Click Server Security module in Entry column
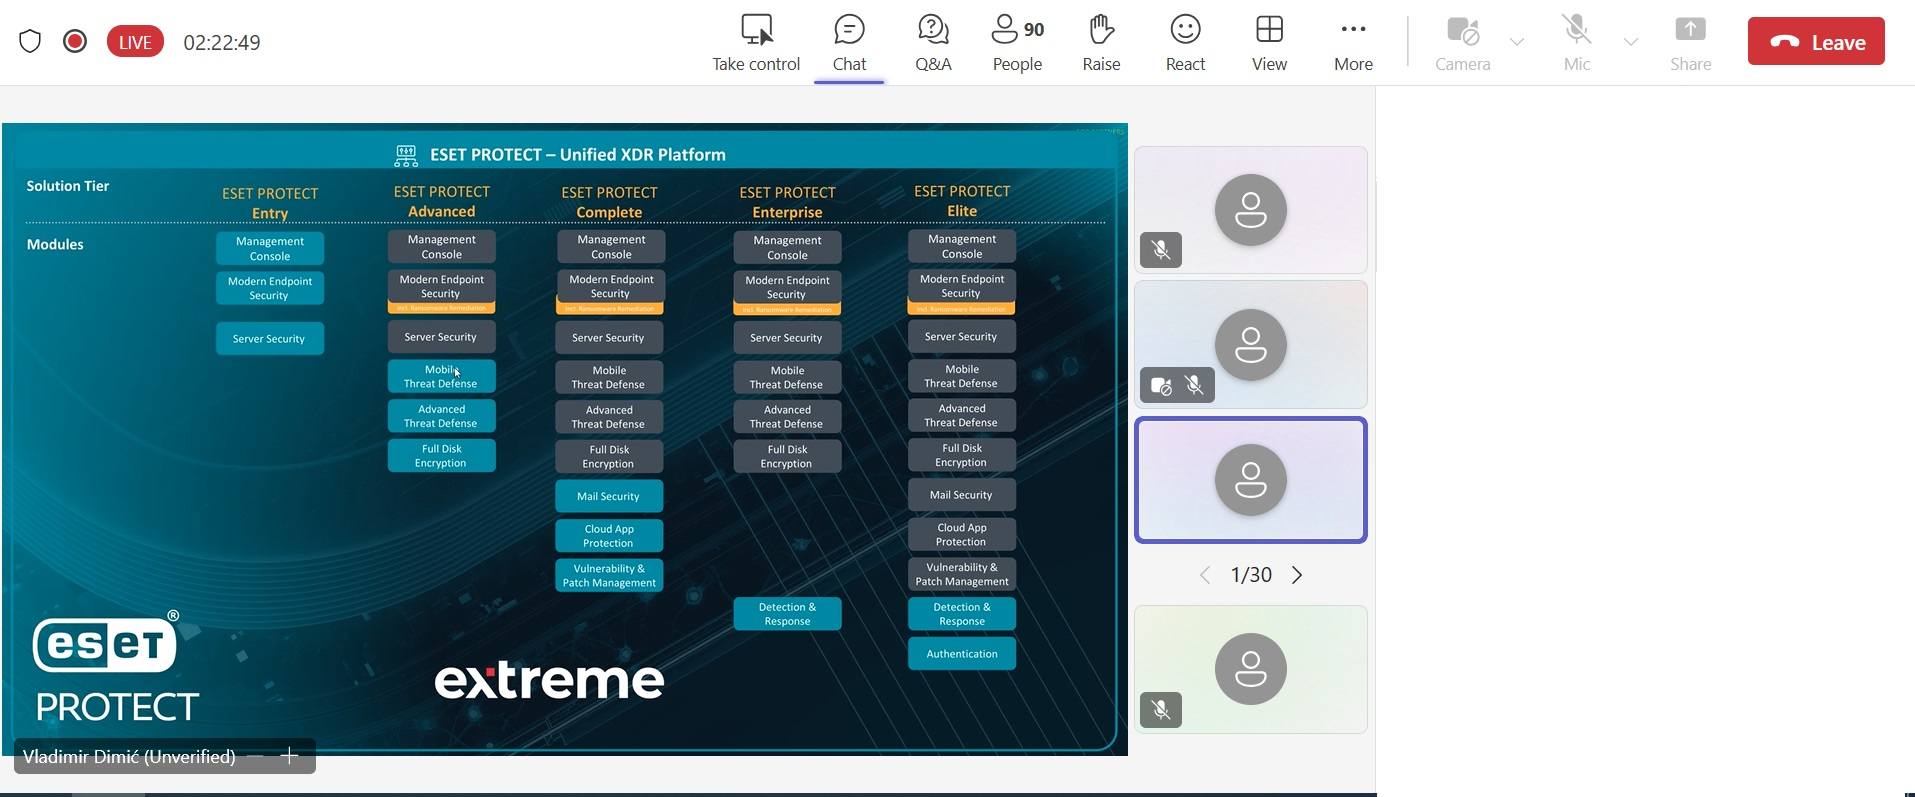Viewport: 1915px width, 797px height. (269, 339)
